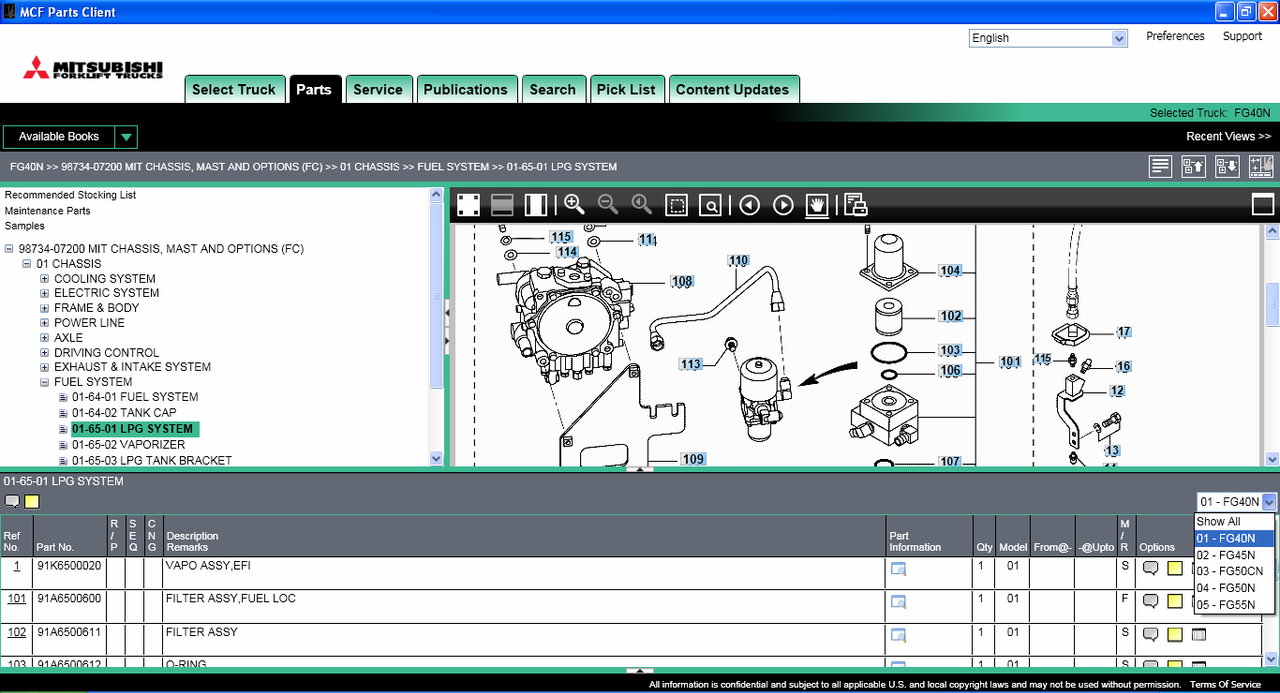Click yellow note square in VAPO ASSY,EFI row
Viewport: 1280px width, 693px height.
click(x=1175, y=568)
